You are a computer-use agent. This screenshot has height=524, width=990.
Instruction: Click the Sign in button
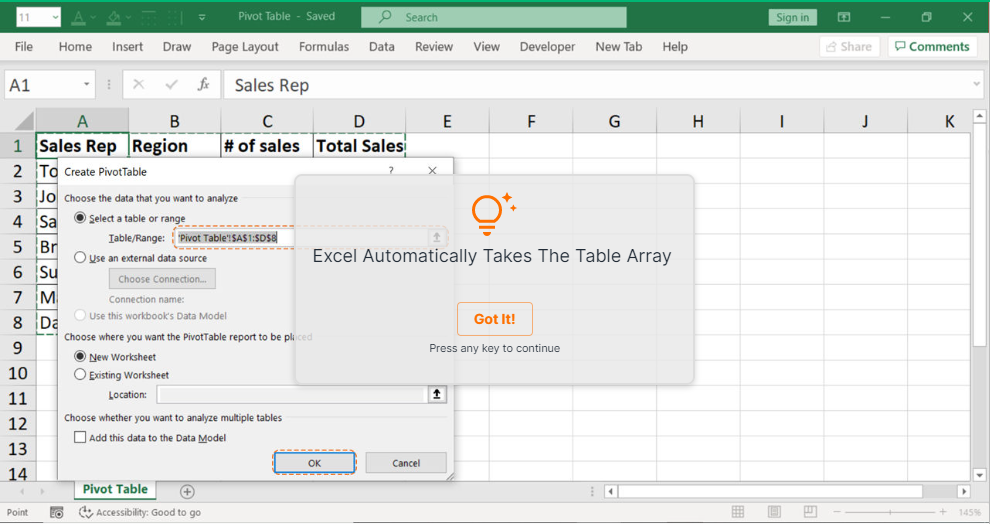(x=792, y=18)
